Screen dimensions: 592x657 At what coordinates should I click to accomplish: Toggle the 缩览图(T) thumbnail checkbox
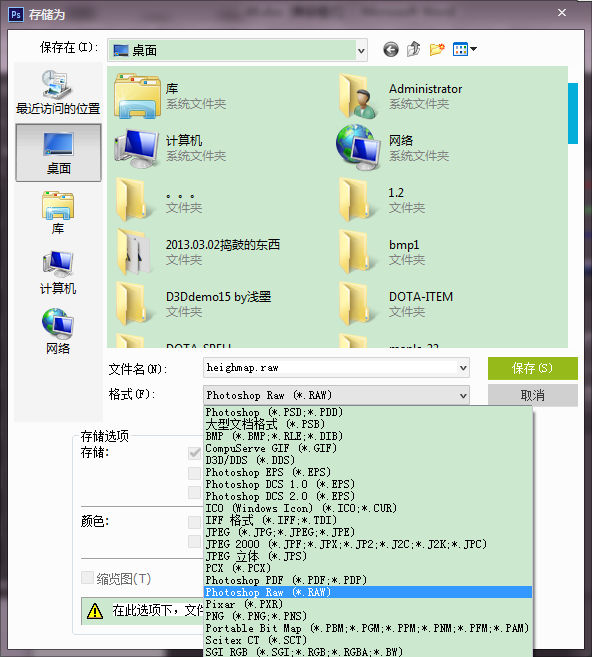coord(87,578)
